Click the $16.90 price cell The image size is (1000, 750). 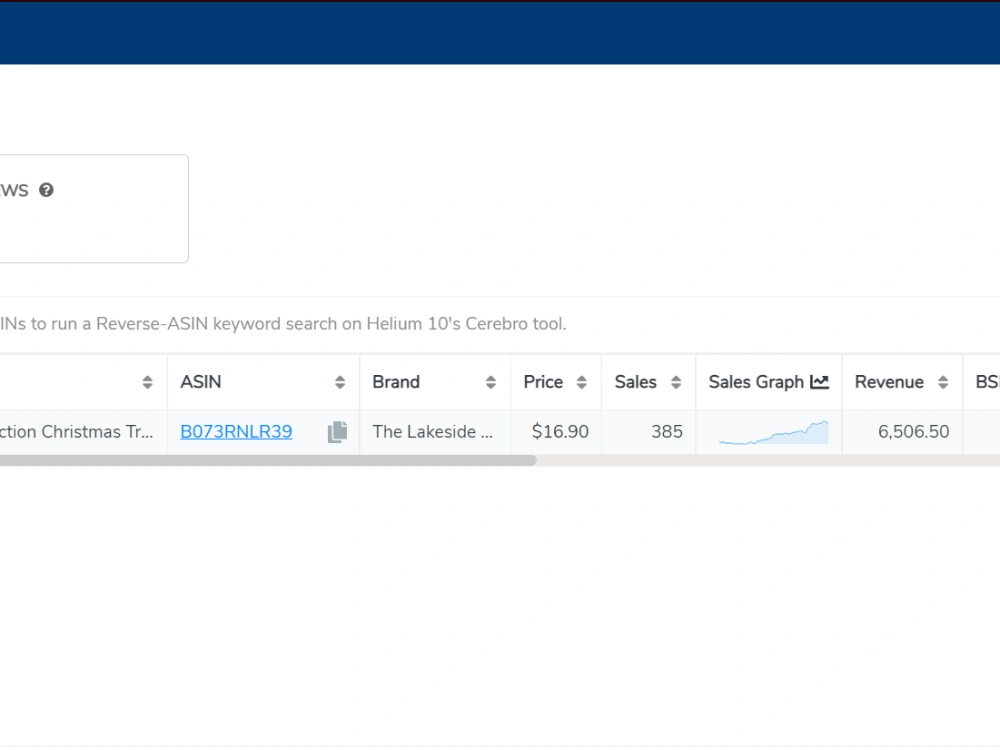(x=556, y=432)
